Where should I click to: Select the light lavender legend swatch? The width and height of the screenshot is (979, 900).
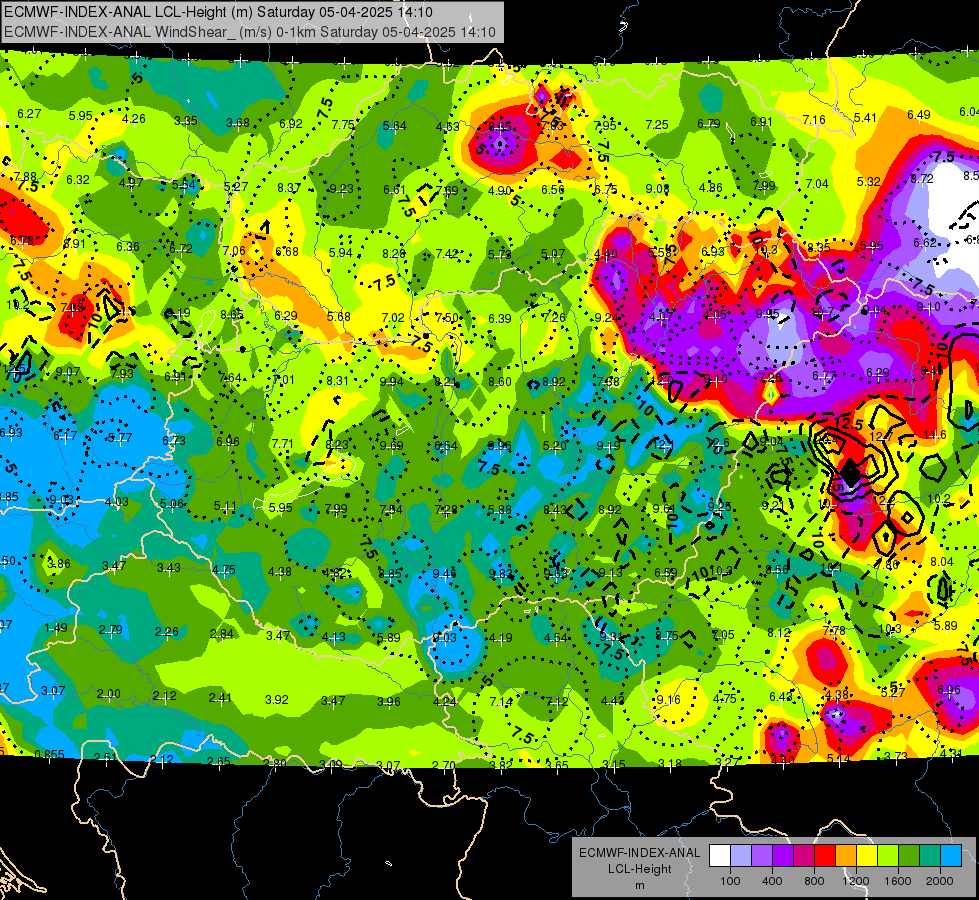click(741, 855)
